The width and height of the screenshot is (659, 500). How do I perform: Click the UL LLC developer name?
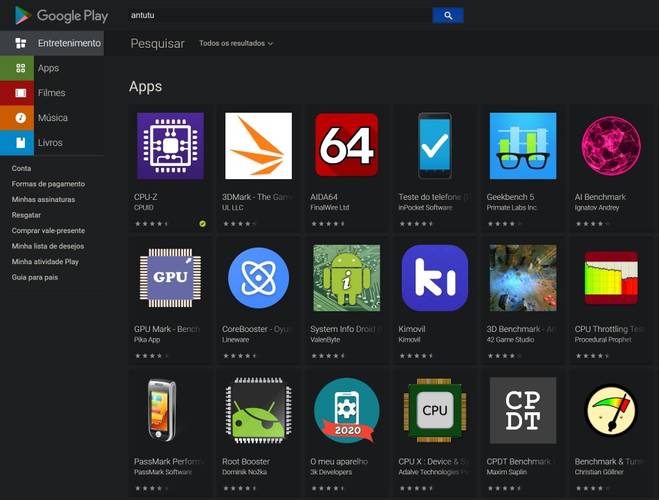click(232, 208)
